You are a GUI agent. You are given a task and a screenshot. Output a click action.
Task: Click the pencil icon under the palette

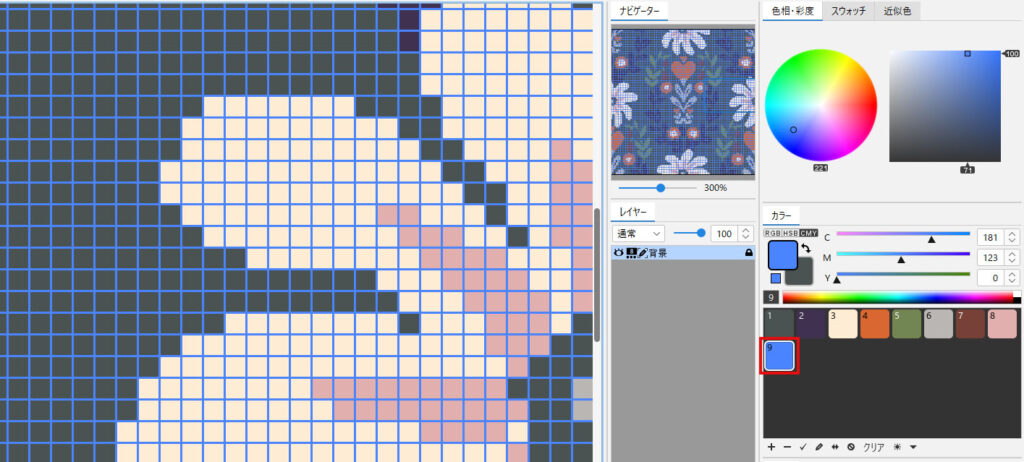click(x=819, y=447)
